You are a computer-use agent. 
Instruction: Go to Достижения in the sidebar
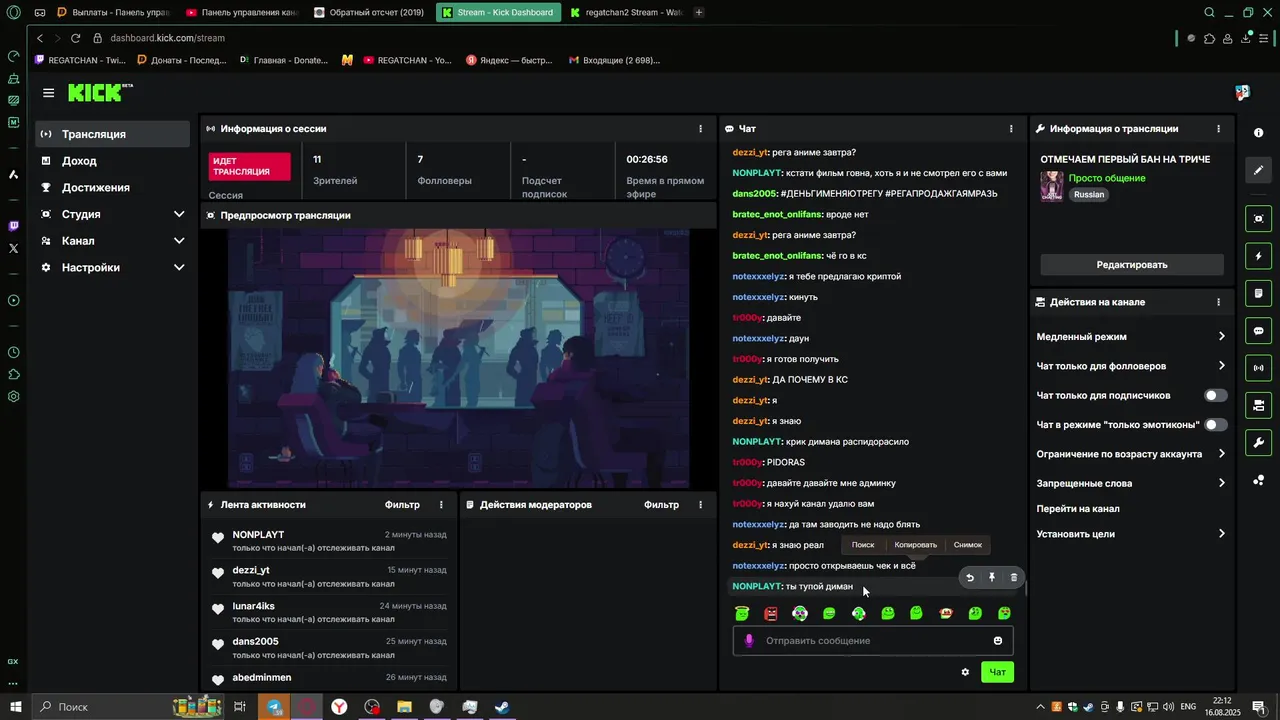(113, 188)
